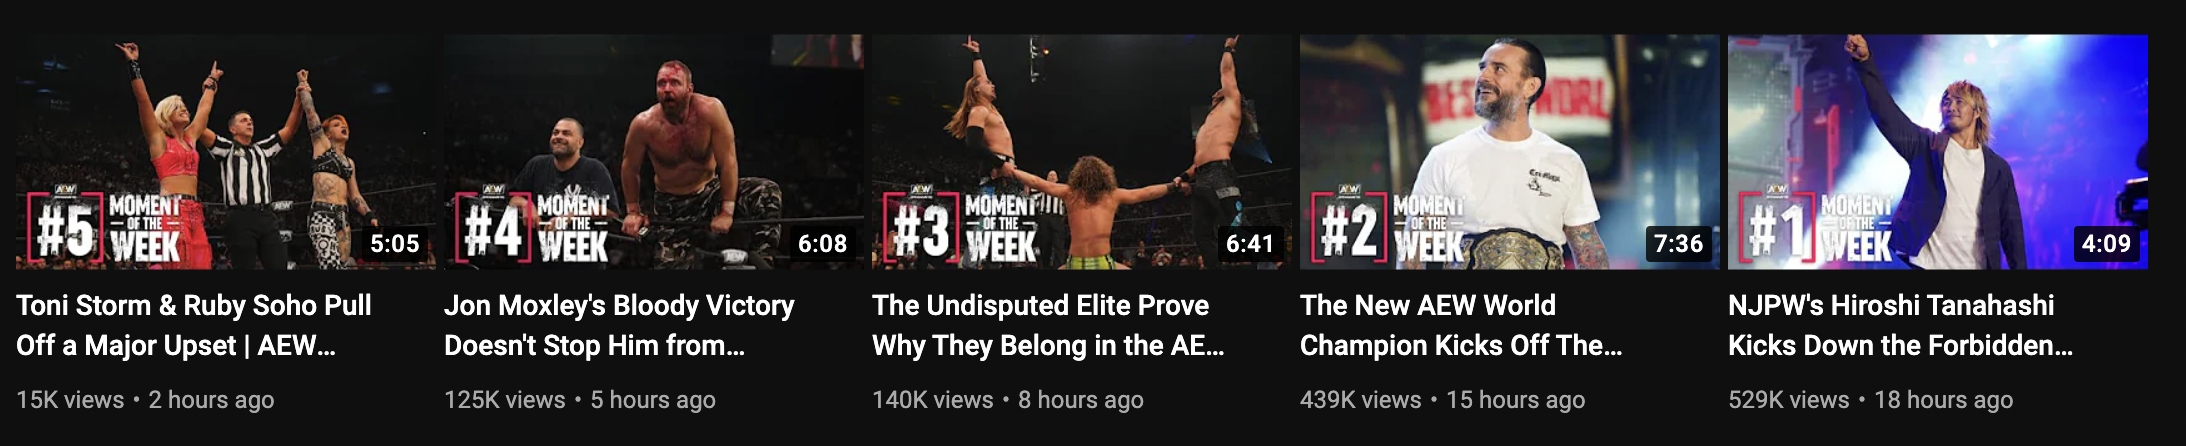This screenshot has height=446, width=2186.
Task: Click the 5:05 duration label
Action: click(x=395, y=244)
